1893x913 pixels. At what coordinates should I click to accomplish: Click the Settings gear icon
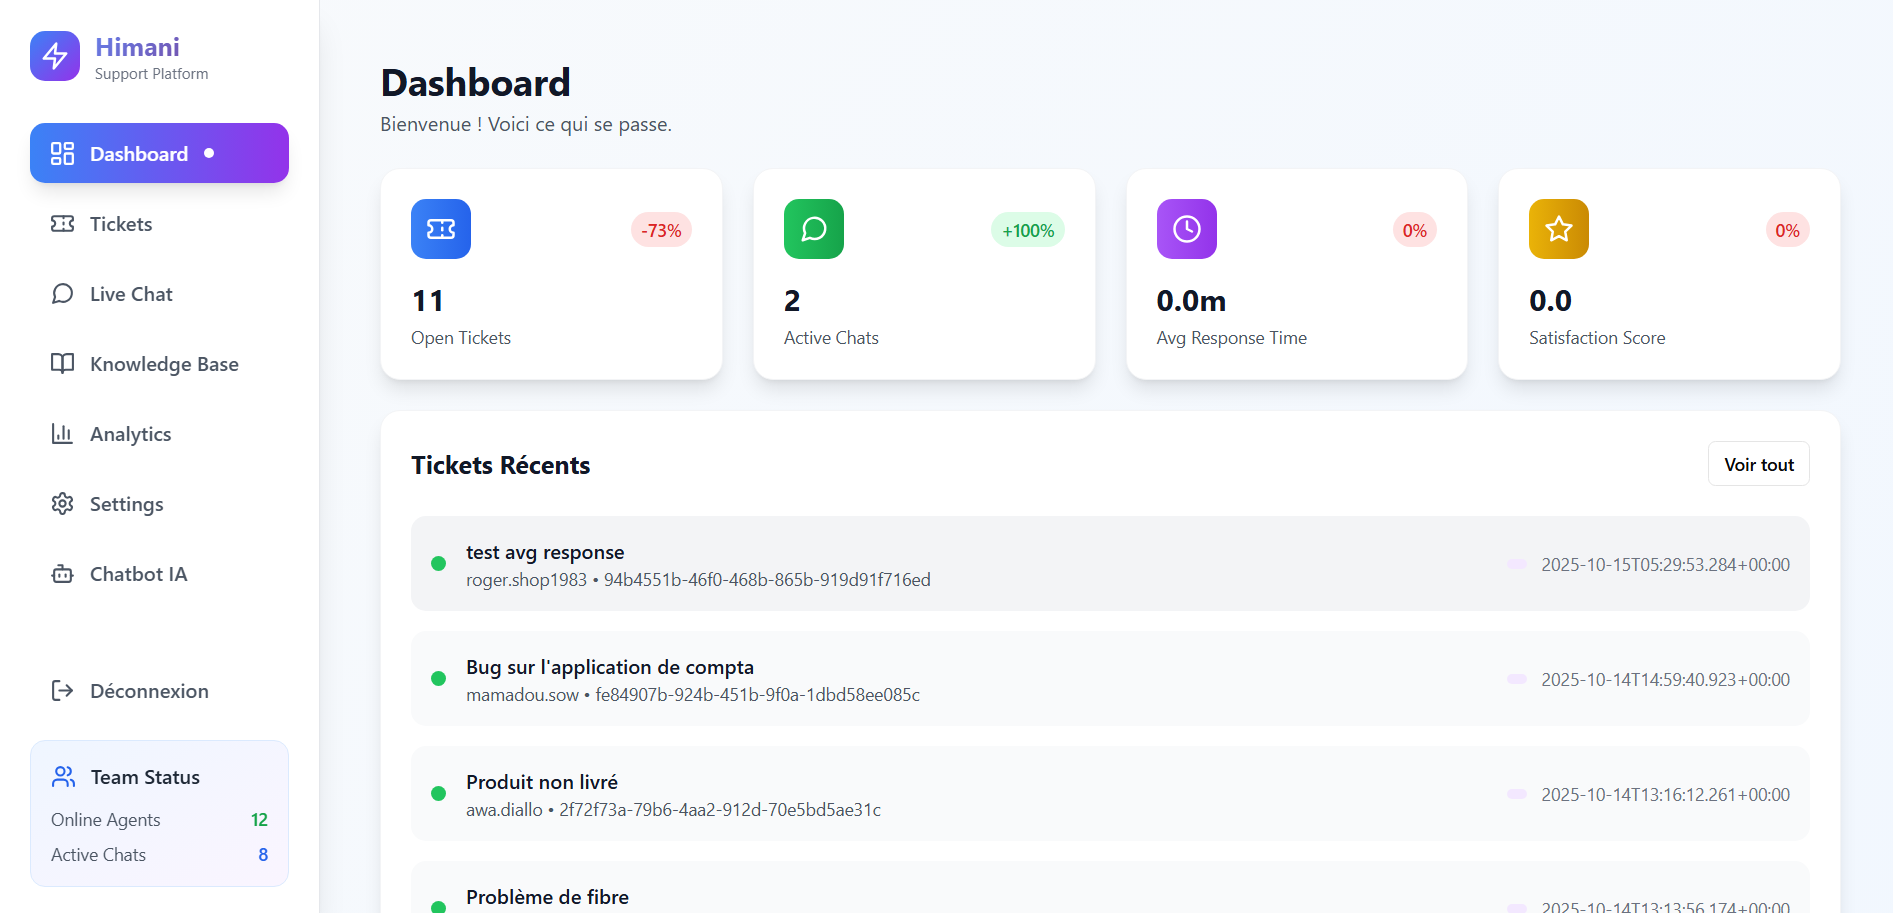pos(63,504)
